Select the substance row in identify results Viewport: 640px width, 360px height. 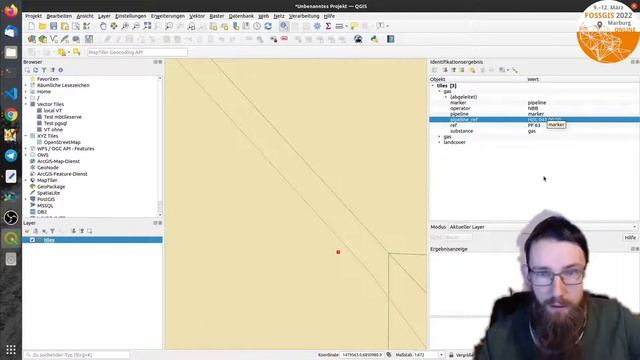tap(534, 131)
